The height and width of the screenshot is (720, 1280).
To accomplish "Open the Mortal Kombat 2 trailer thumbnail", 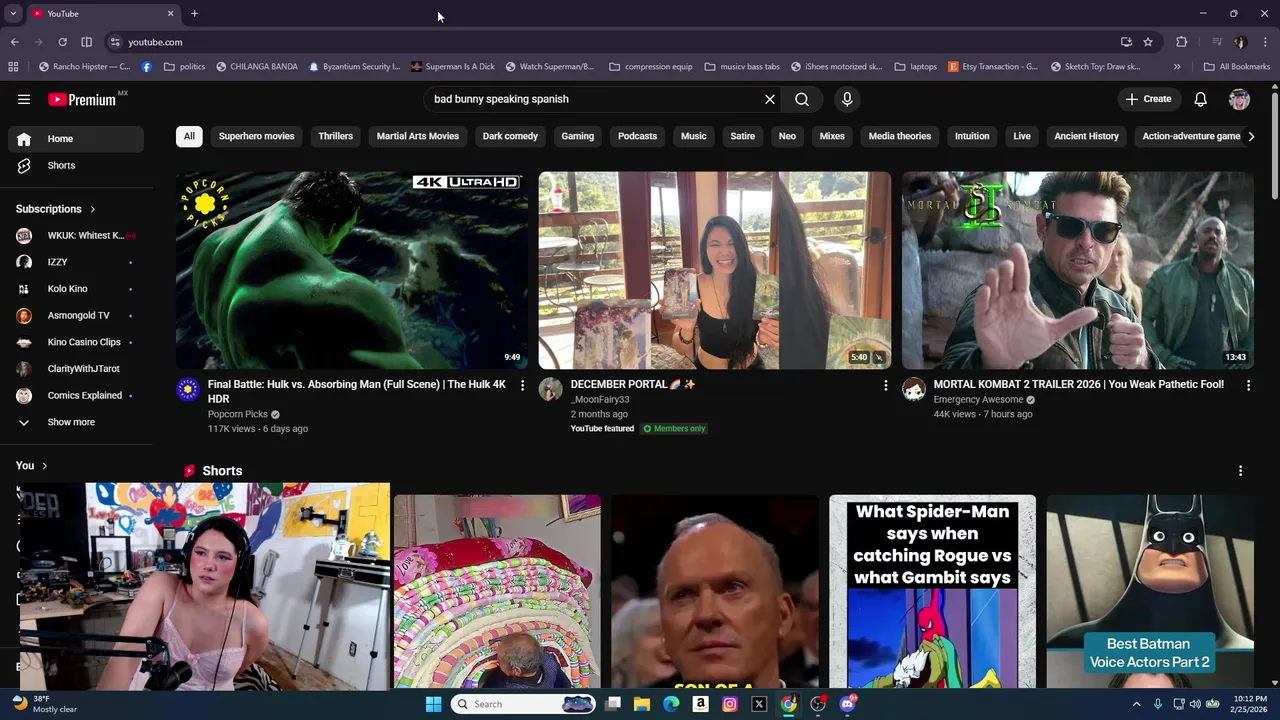I will pyautogui.click(x=1078, y=270).
